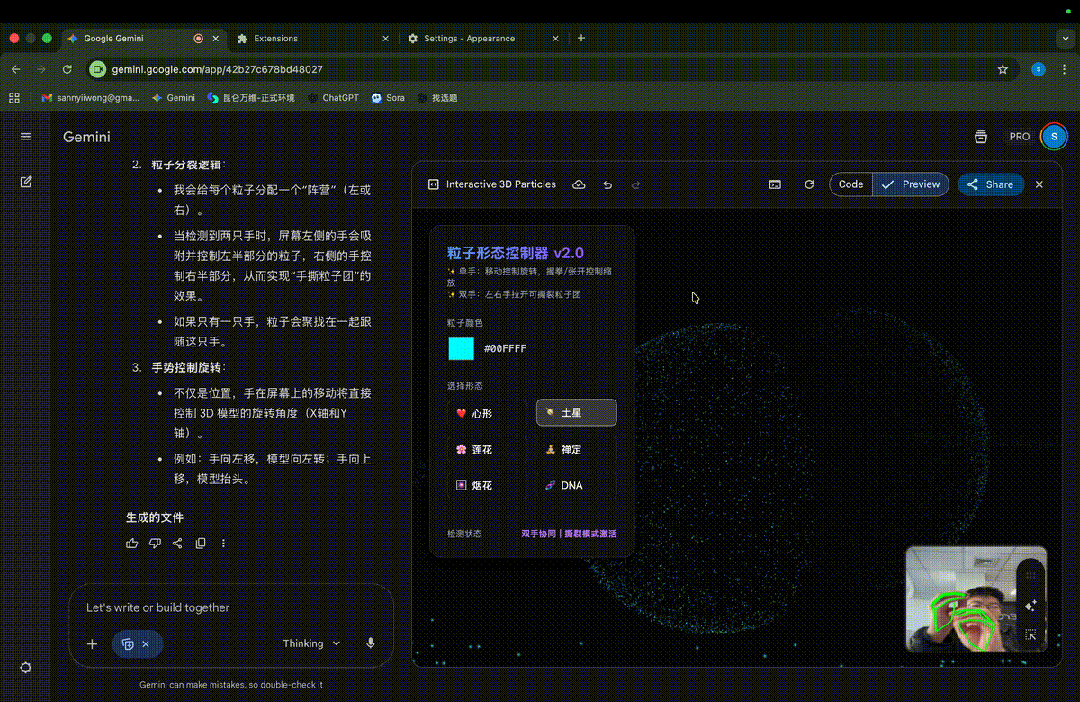
Task: Dislike the response with thumbs down
Action: tap(155, 543)
